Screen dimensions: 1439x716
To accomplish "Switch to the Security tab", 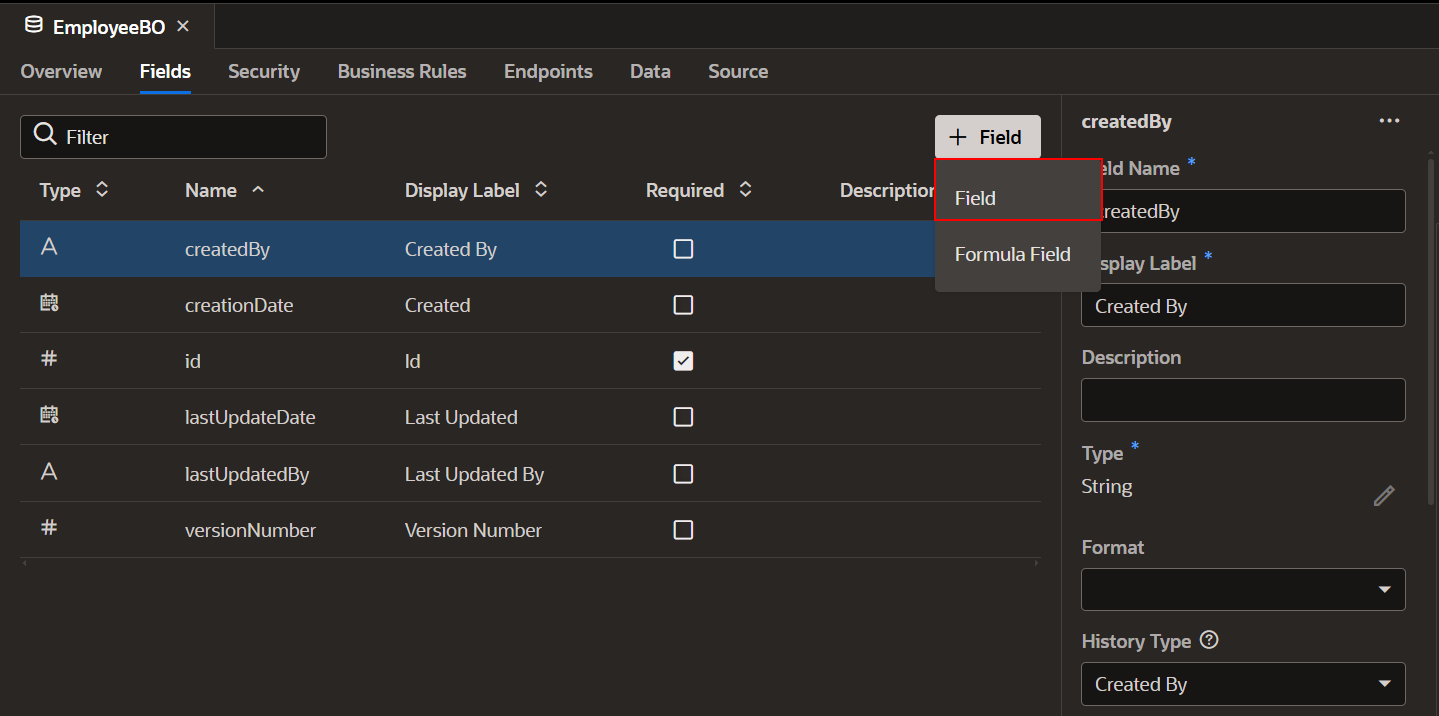I will click(x=264, y=71).
